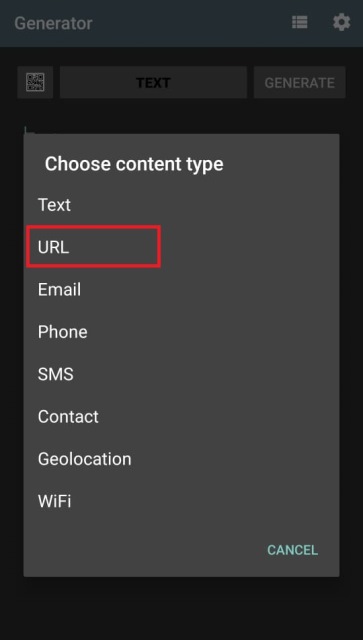
Task: Dismiss the dialog via the dark backdrop below it
Action: pos(181,608)
